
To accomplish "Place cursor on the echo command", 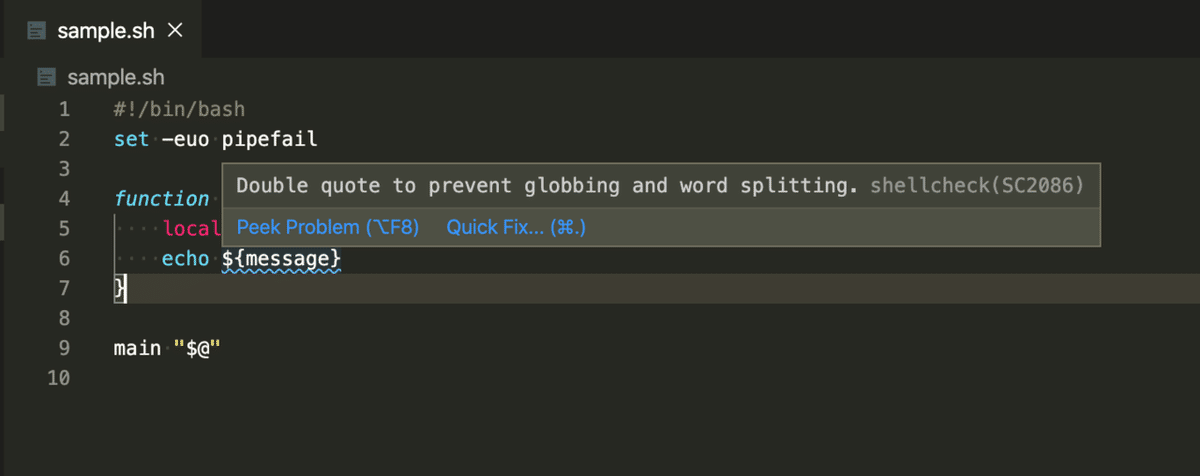I will click(185, 258).
